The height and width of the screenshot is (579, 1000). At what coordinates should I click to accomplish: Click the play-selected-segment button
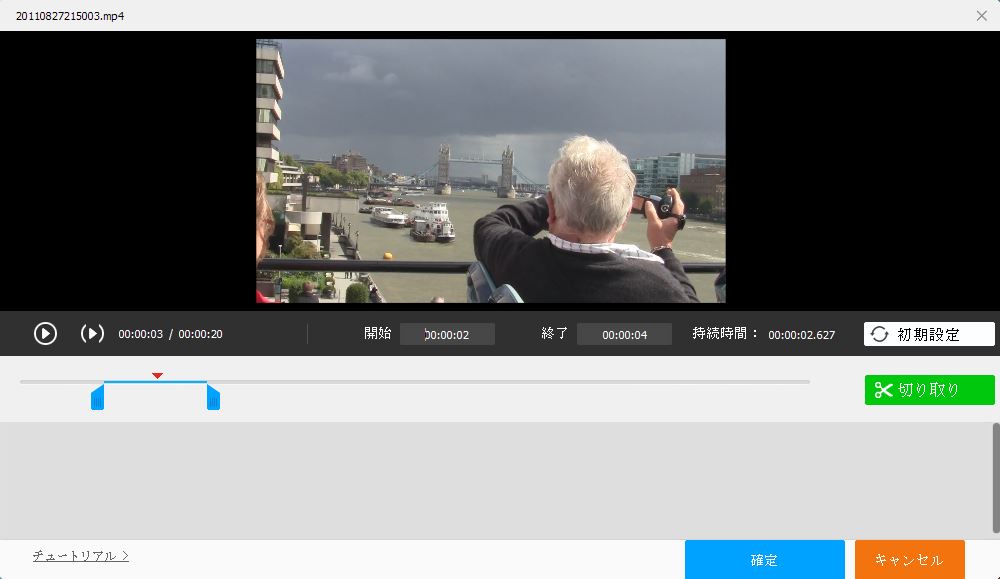point(92,334)
